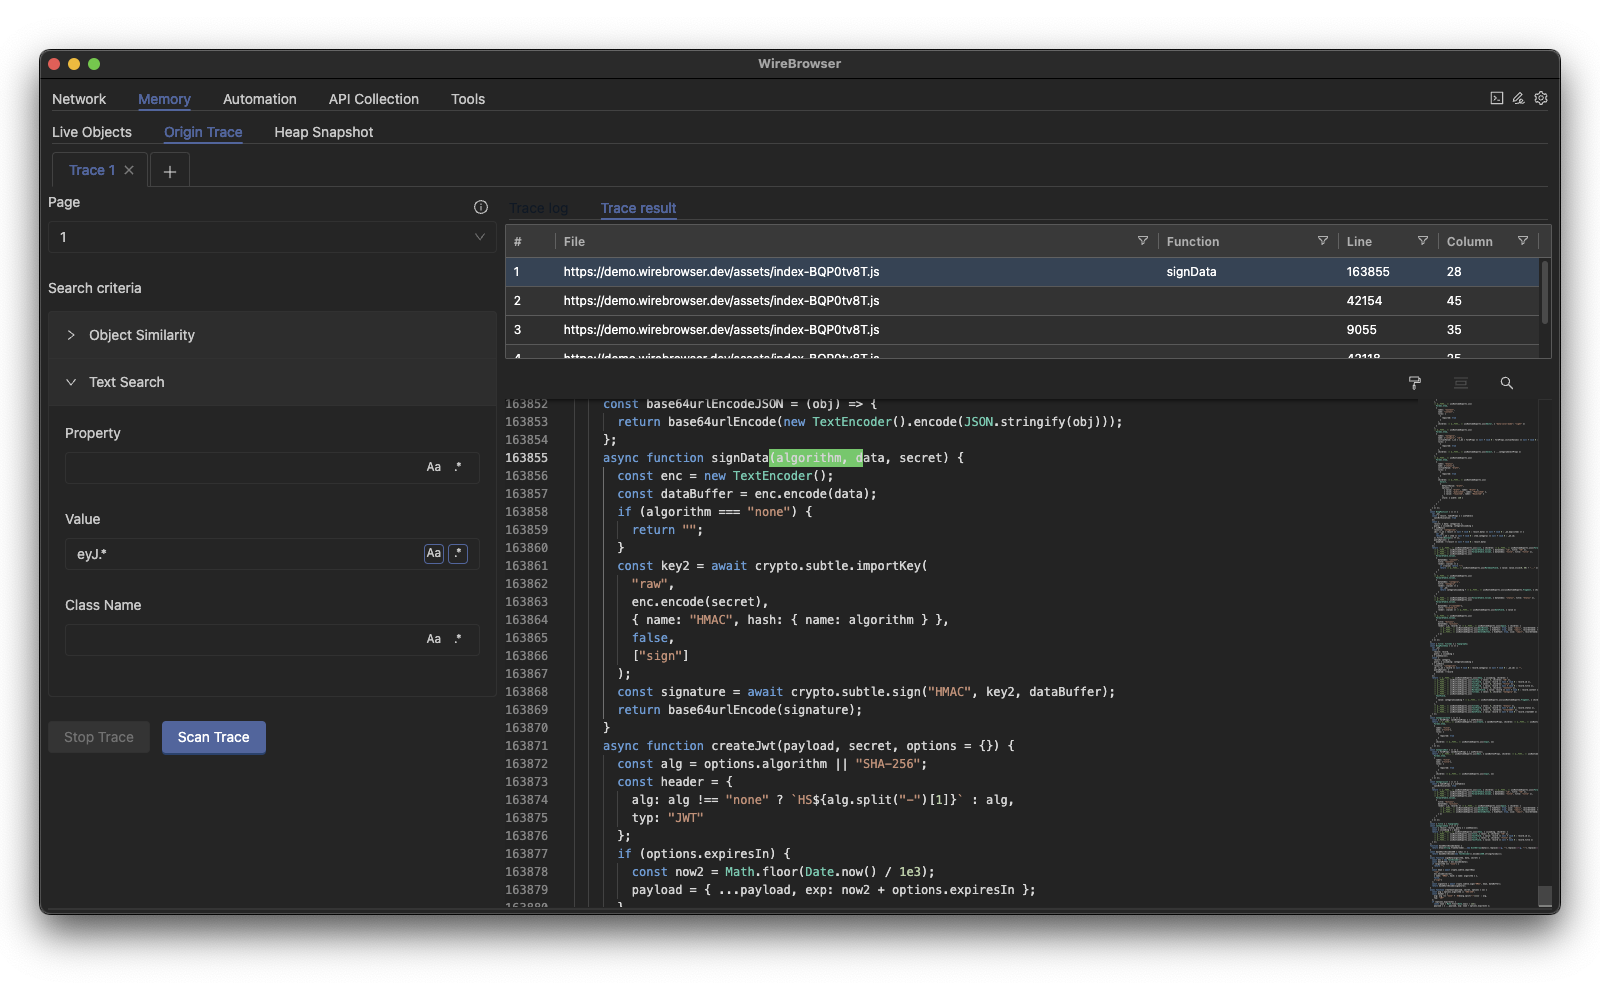Switch to the Heap Snapshot tab

[323, 132]
